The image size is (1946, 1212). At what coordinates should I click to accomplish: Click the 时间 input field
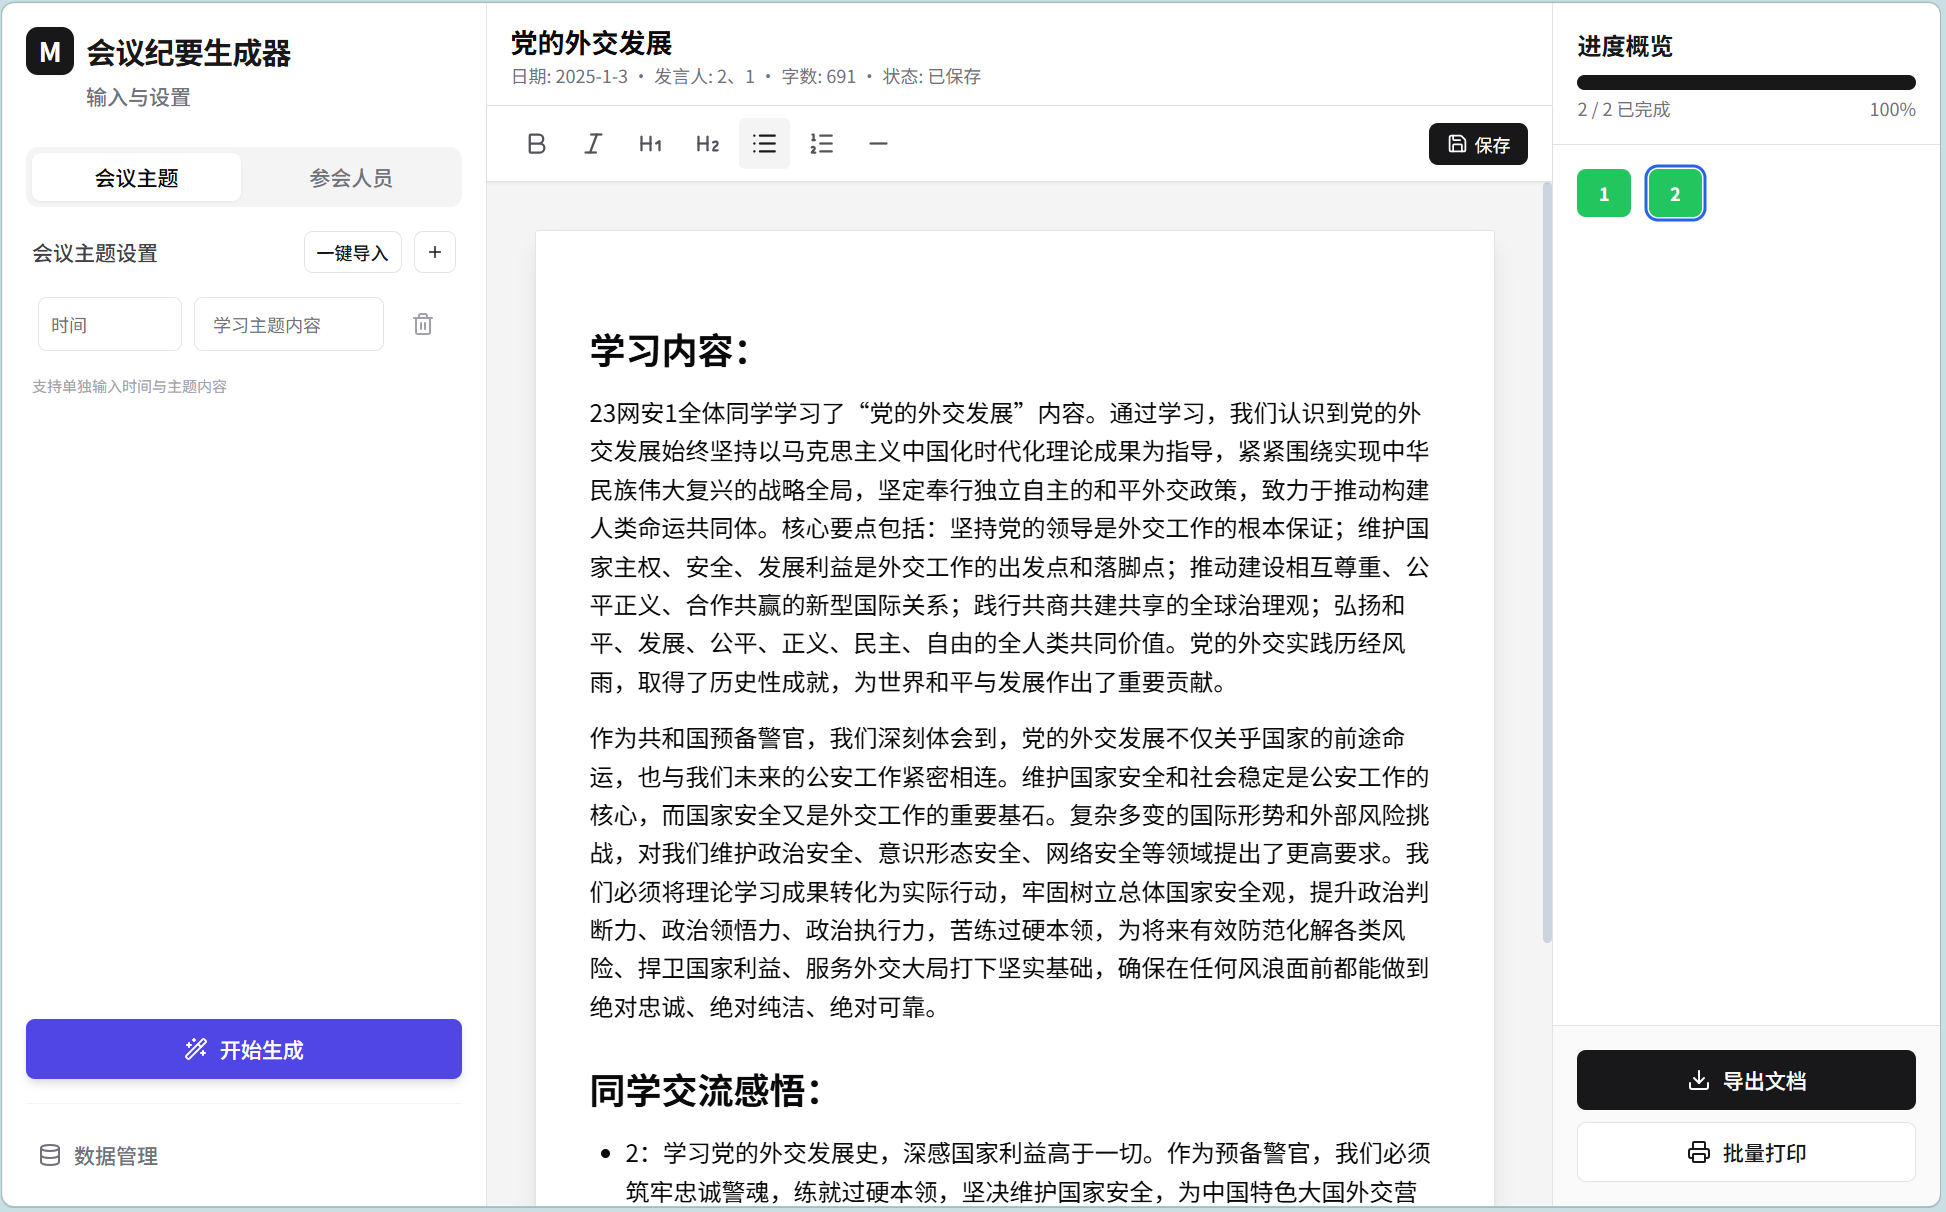(109, 324)
